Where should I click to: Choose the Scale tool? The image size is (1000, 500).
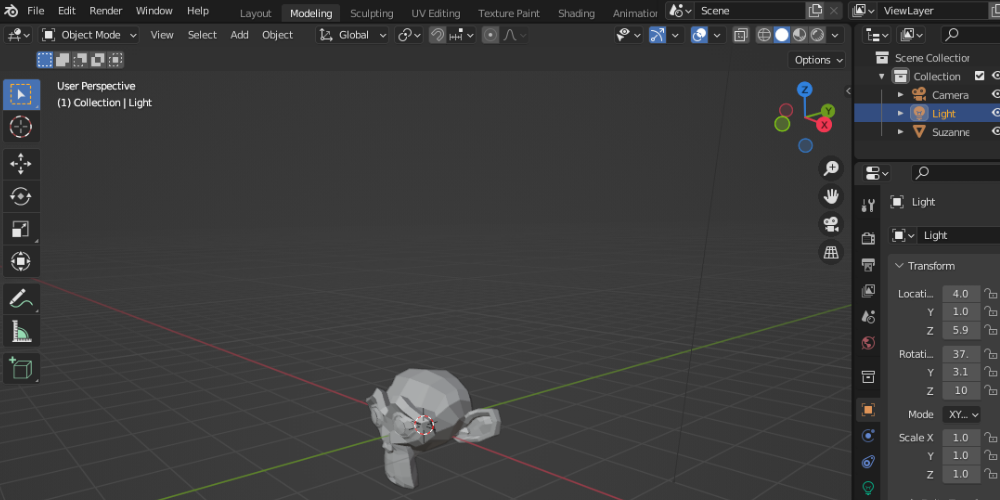coord(21,229)
